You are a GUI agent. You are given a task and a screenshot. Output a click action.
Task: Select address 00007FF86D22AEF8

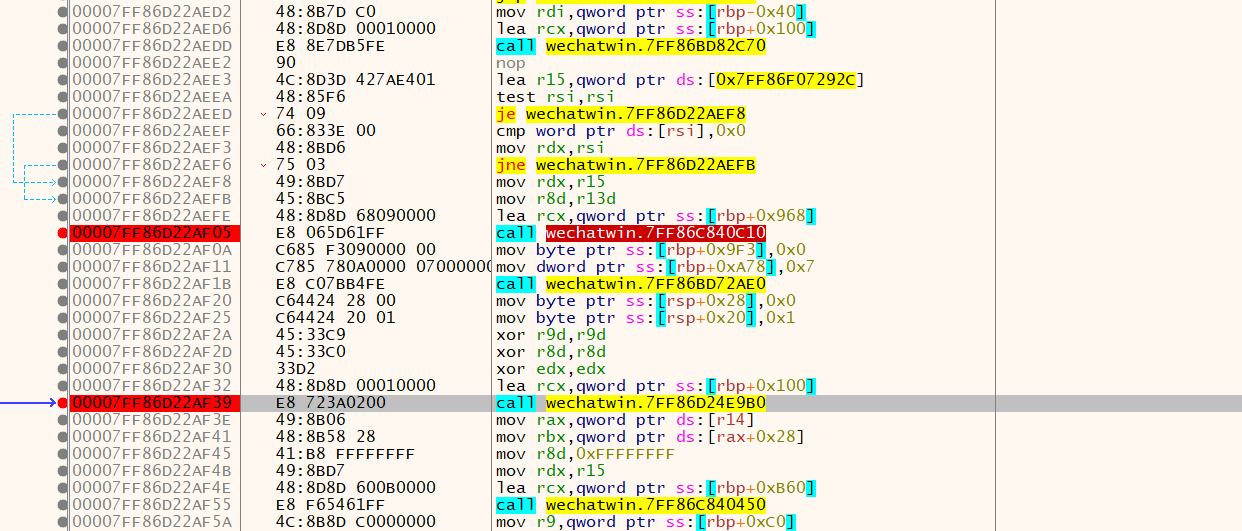(151, 182)
